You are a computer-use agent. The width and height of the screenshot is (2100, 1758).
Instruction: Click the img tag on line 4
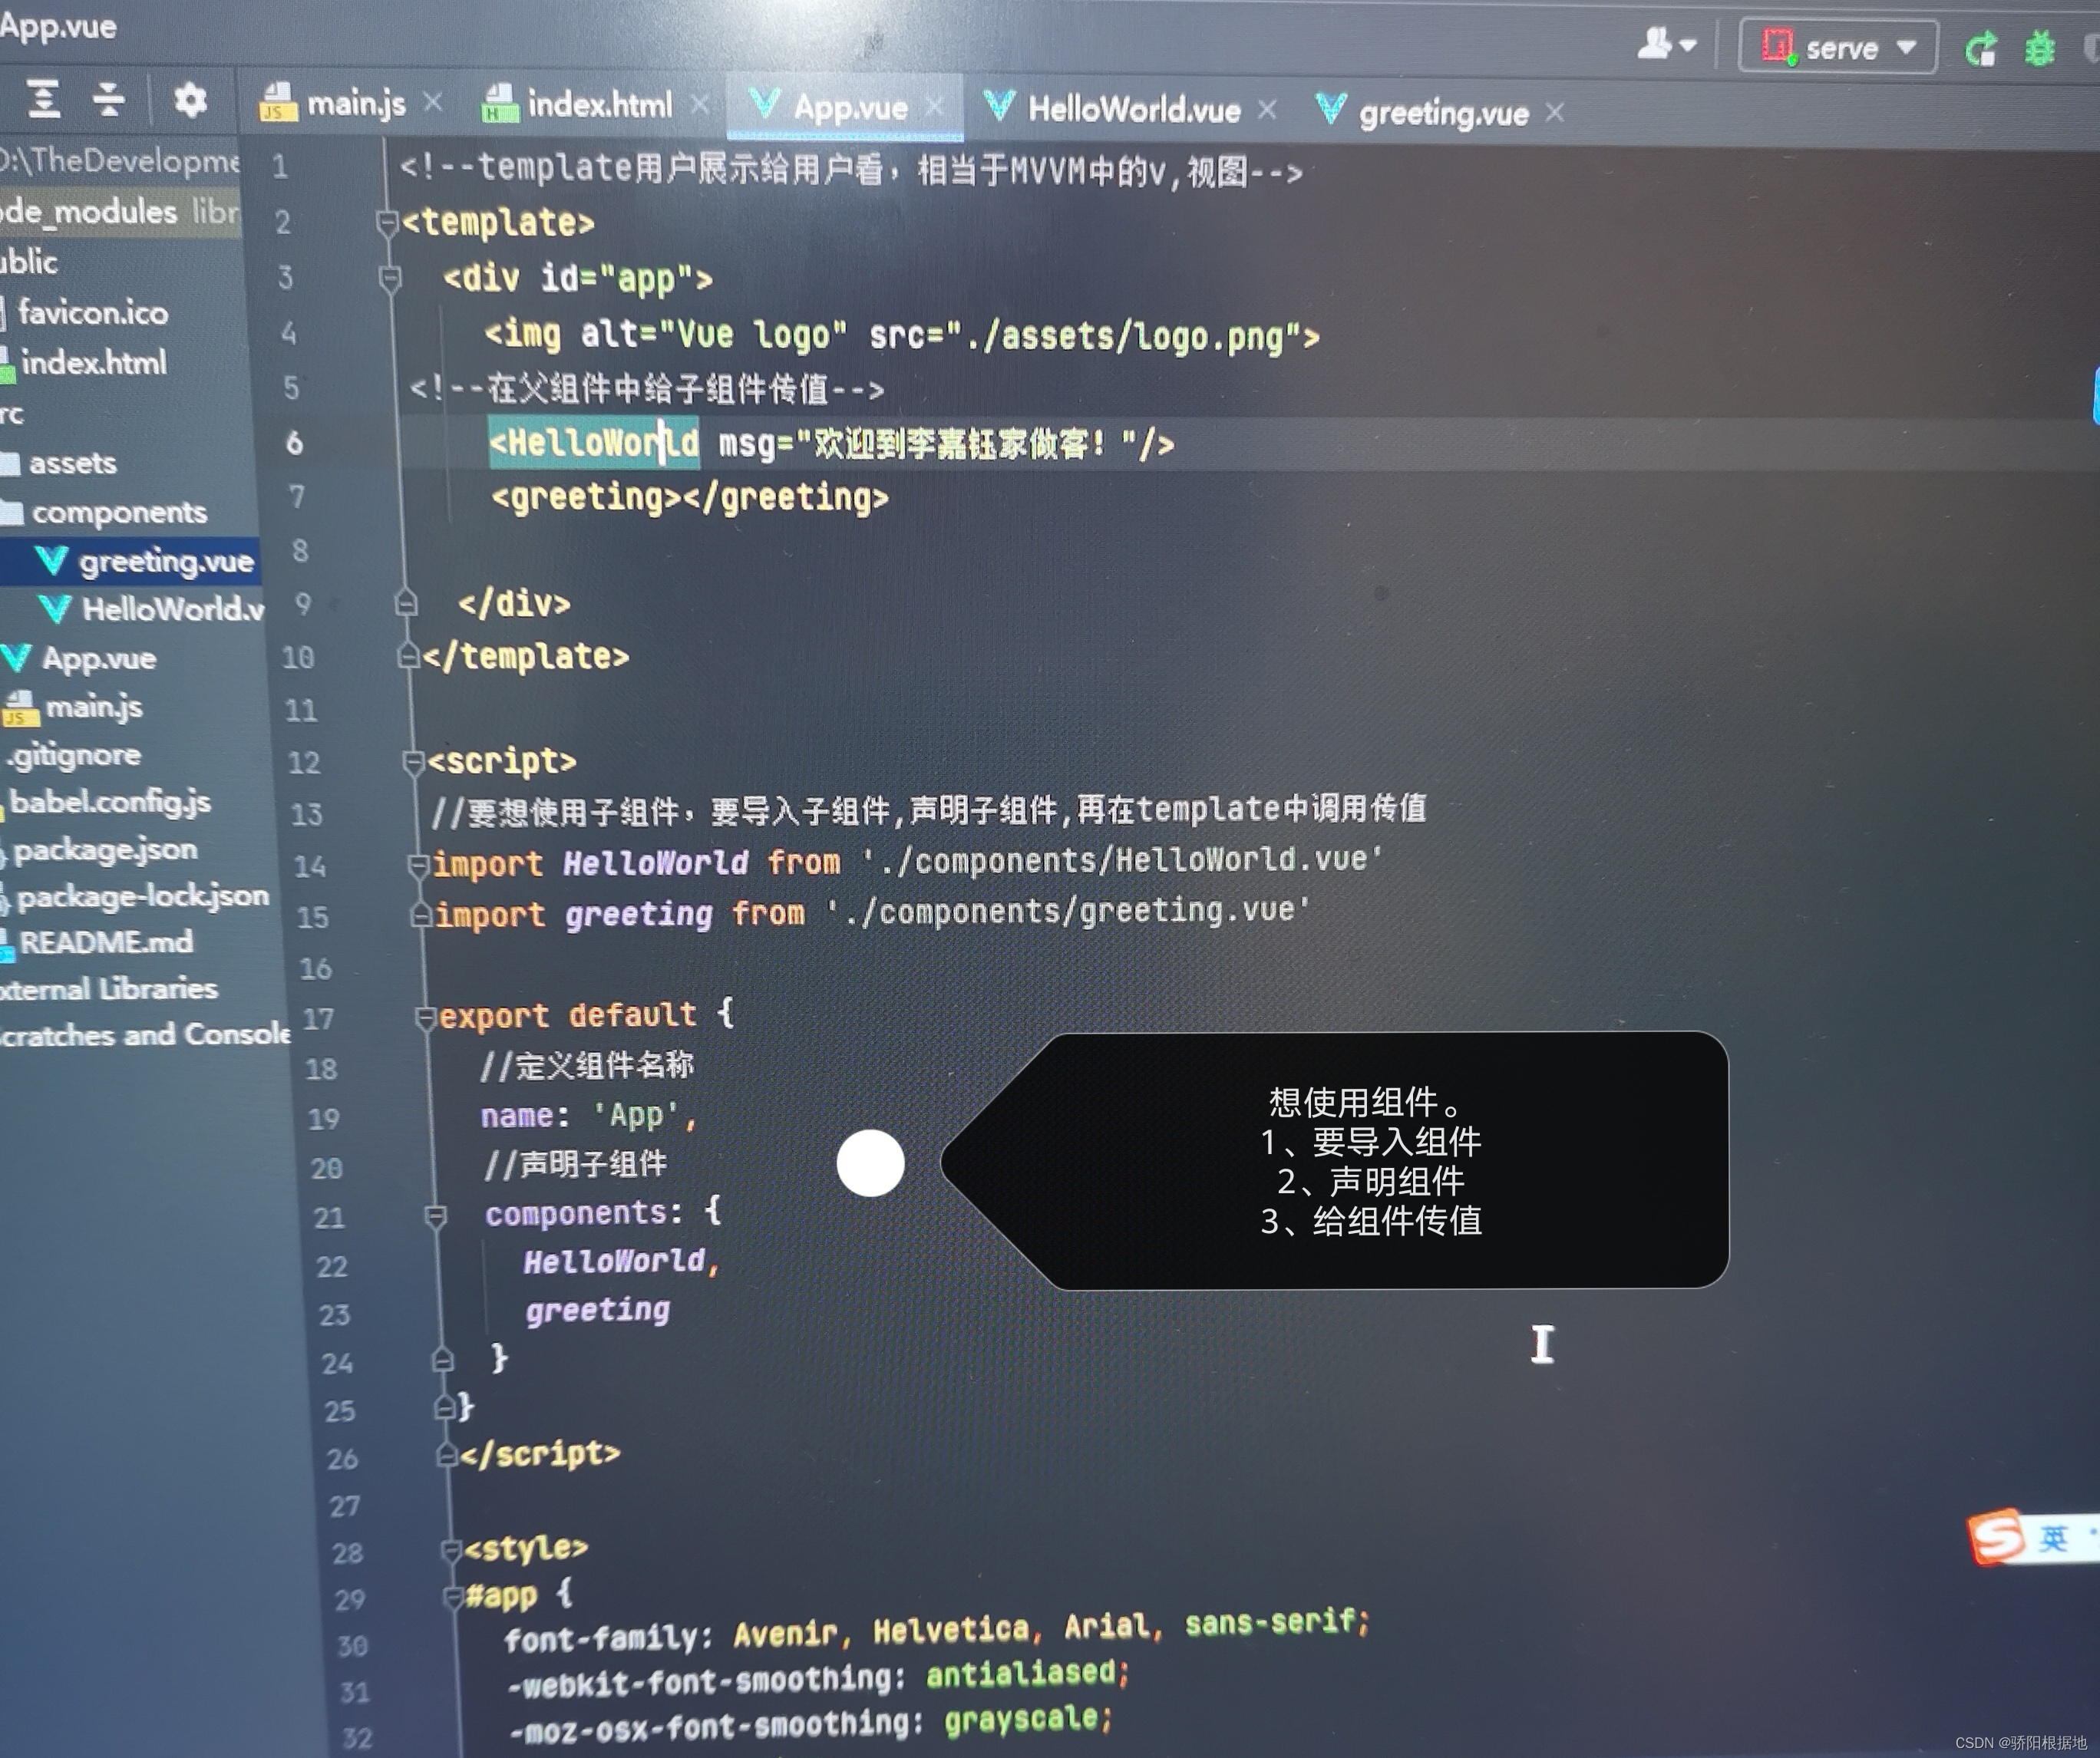click(902, 335)
